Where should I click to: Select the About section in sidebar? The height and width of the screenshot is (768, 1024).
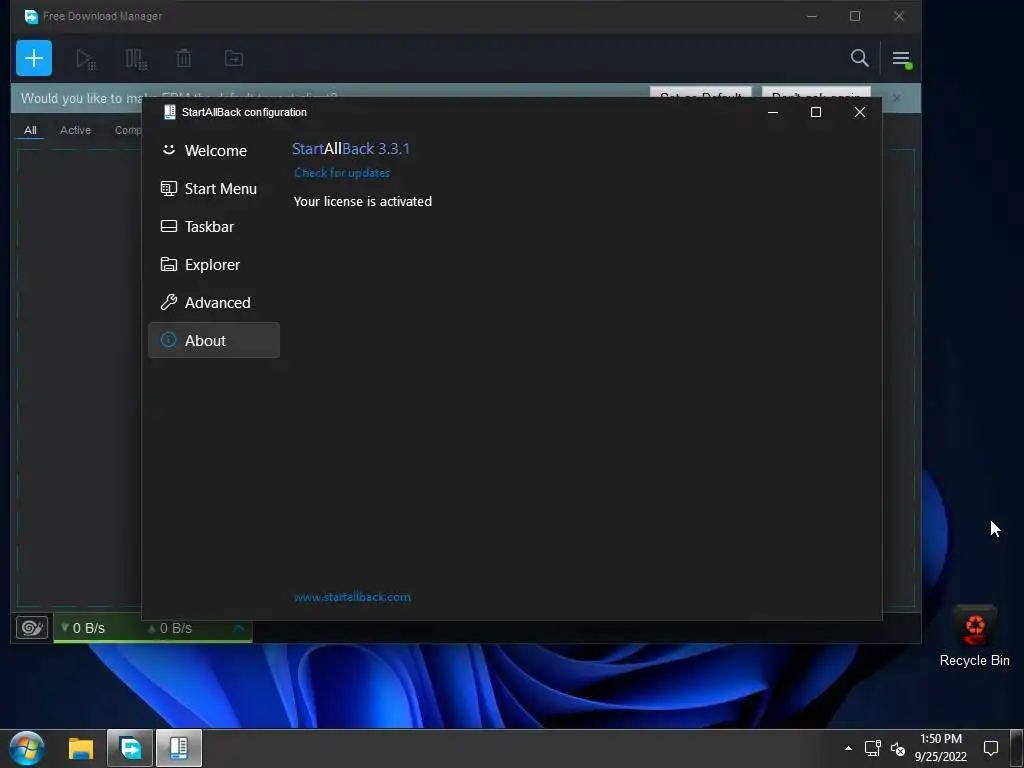(x=214, y=340)
